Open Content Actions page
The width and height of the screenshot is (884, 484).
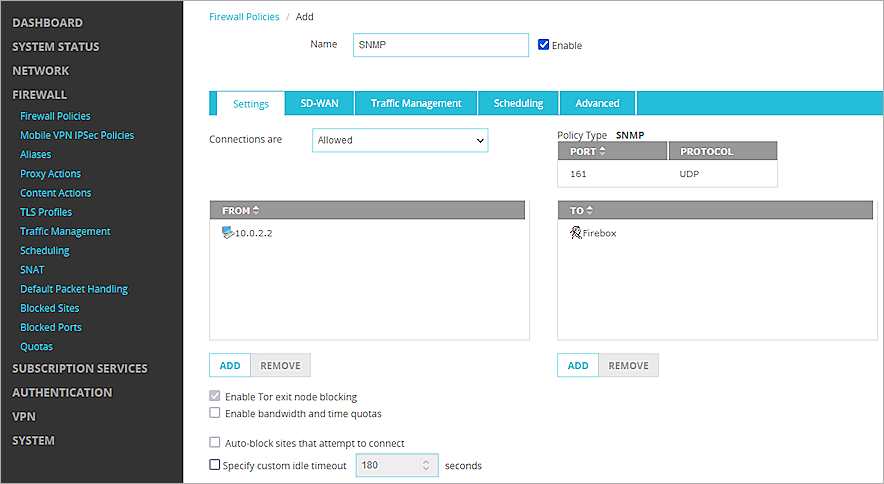56,193
